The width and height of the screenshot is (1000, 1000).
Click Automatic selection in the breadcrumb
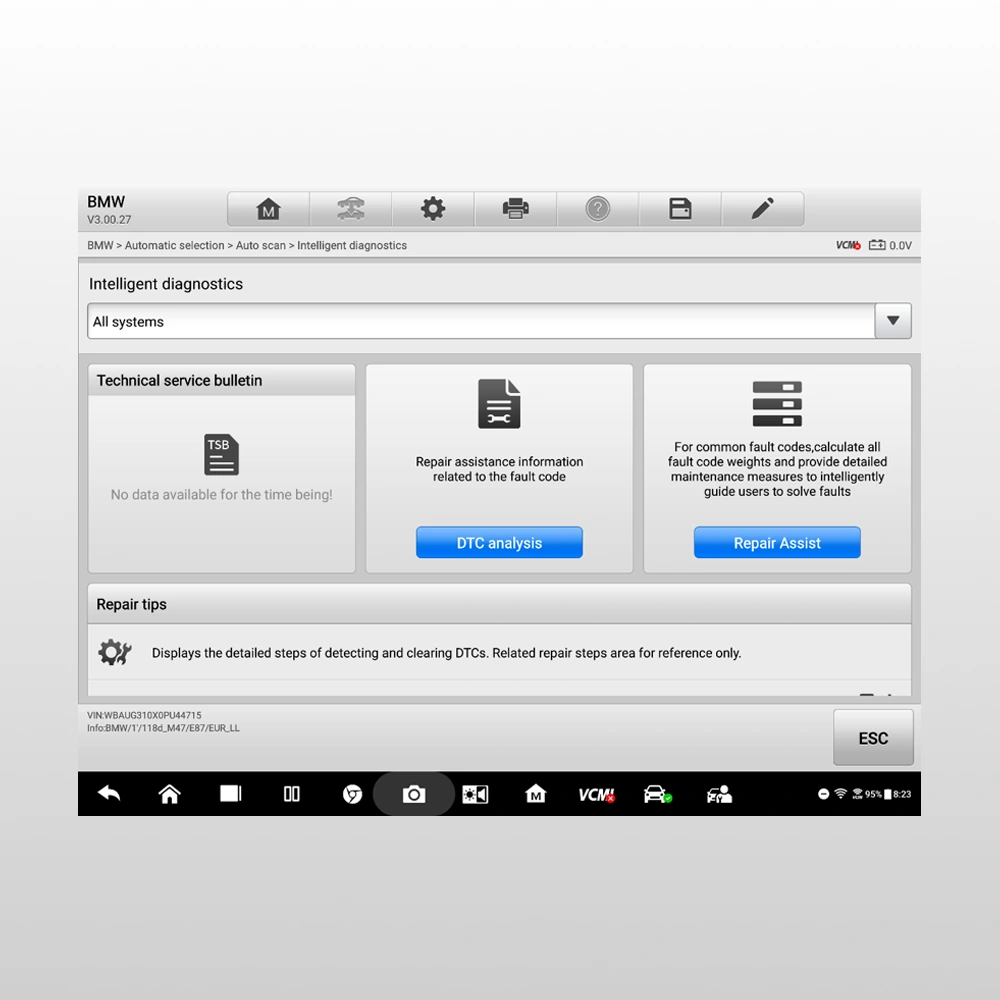pos(174,245)
